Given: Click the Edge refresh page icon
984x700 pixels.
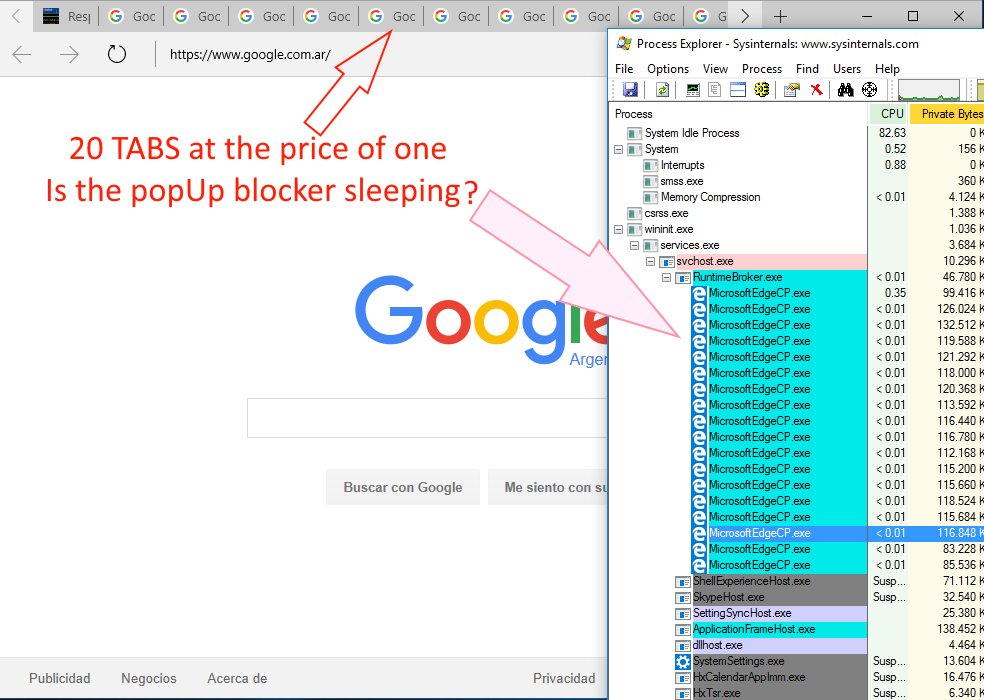Looking at the screenshot, I should tap(117, 55).
